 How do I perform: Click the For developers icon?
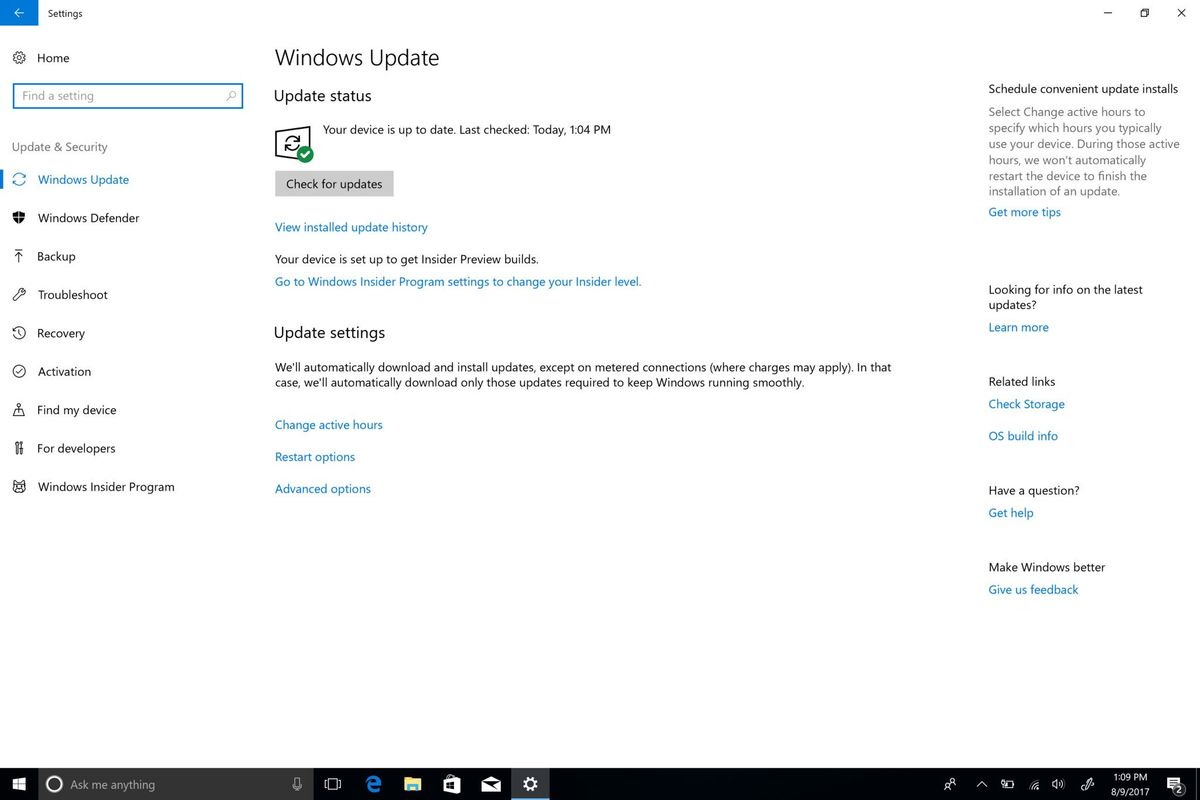tap(19, 448)
